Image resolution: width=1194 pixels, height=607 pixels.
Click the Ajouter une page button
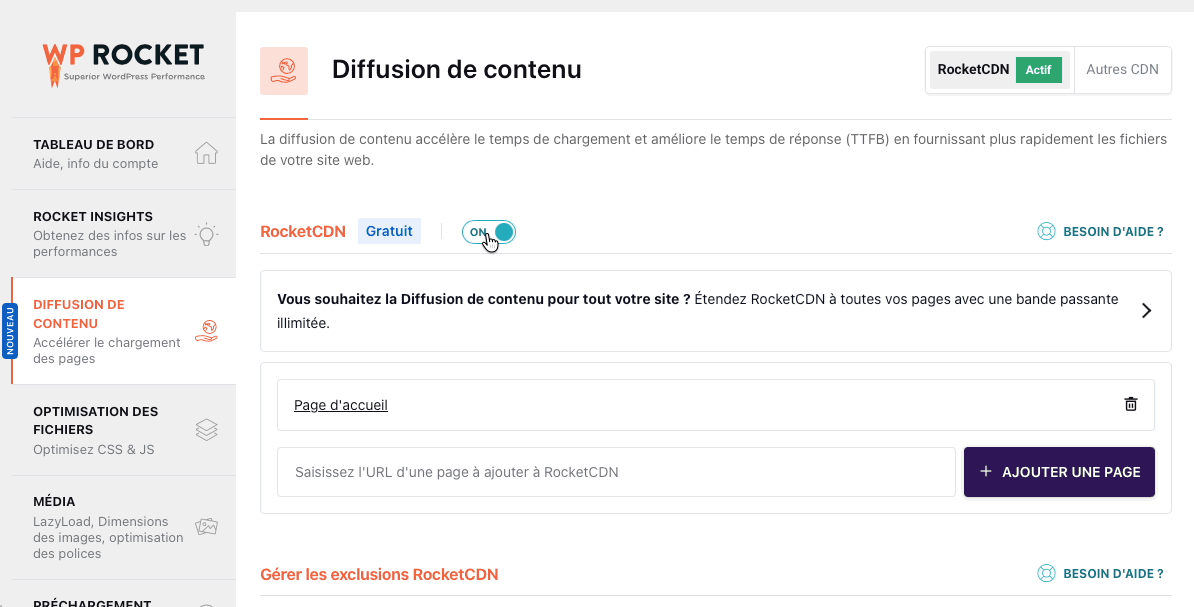[x=1059, y=472]
